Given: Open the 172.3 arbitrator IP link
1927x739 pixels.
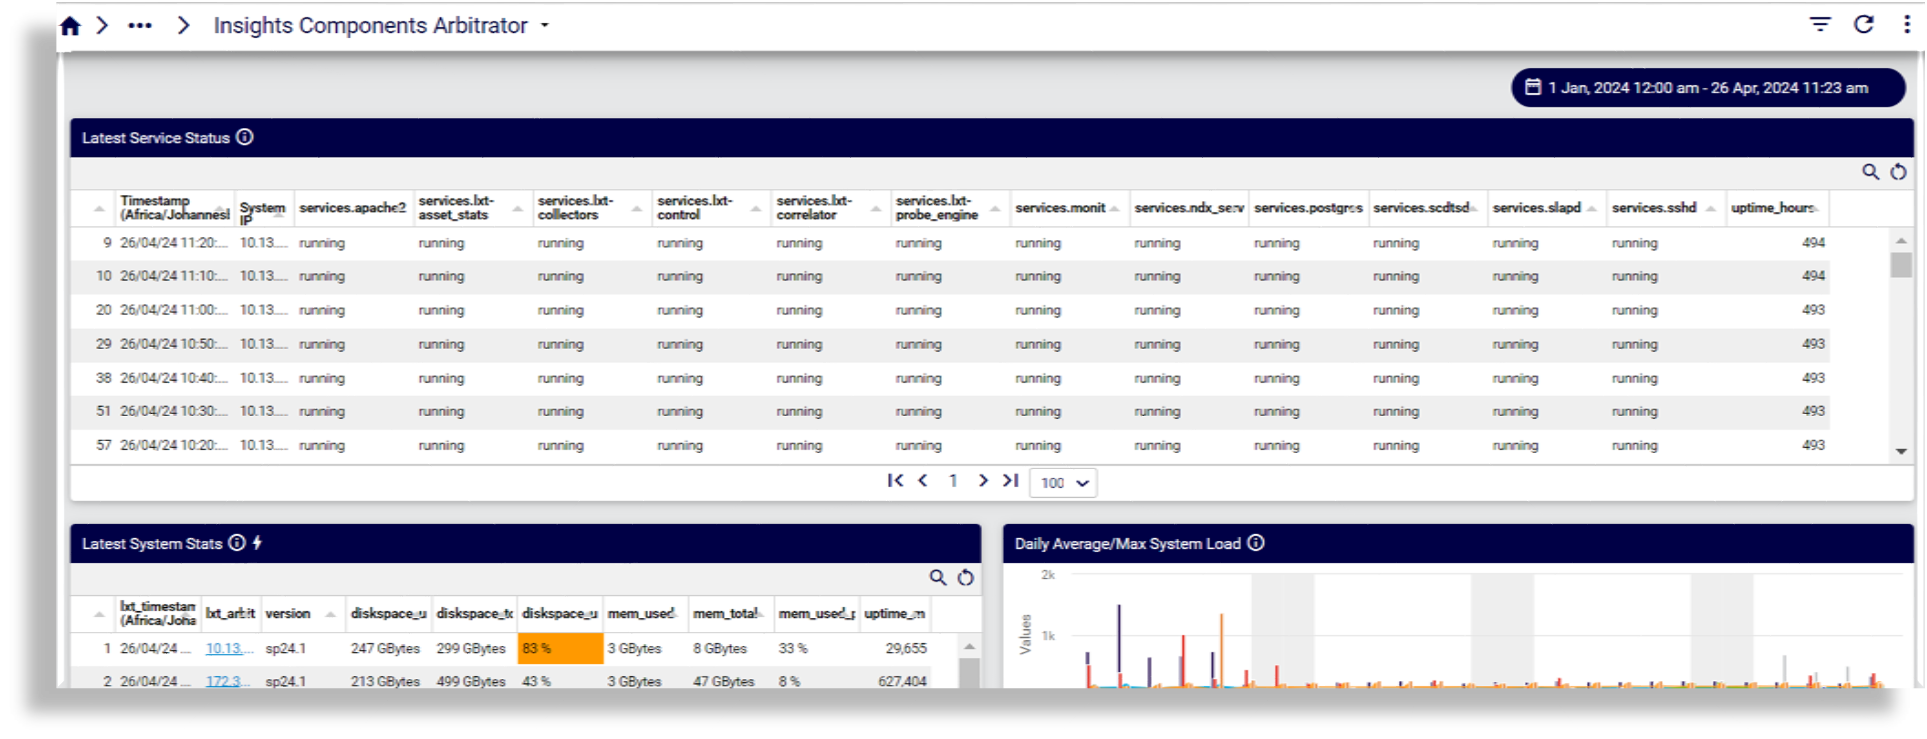Looking at the screenshot, I should tap(227, 681).
